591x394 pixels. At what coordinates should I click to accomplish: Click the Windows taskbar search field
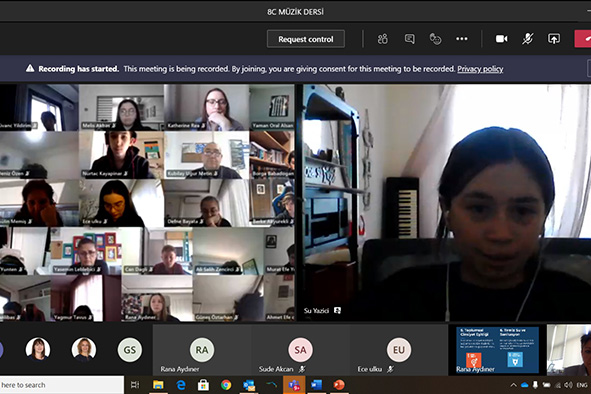pyautogui.click(x=62, y=385)
